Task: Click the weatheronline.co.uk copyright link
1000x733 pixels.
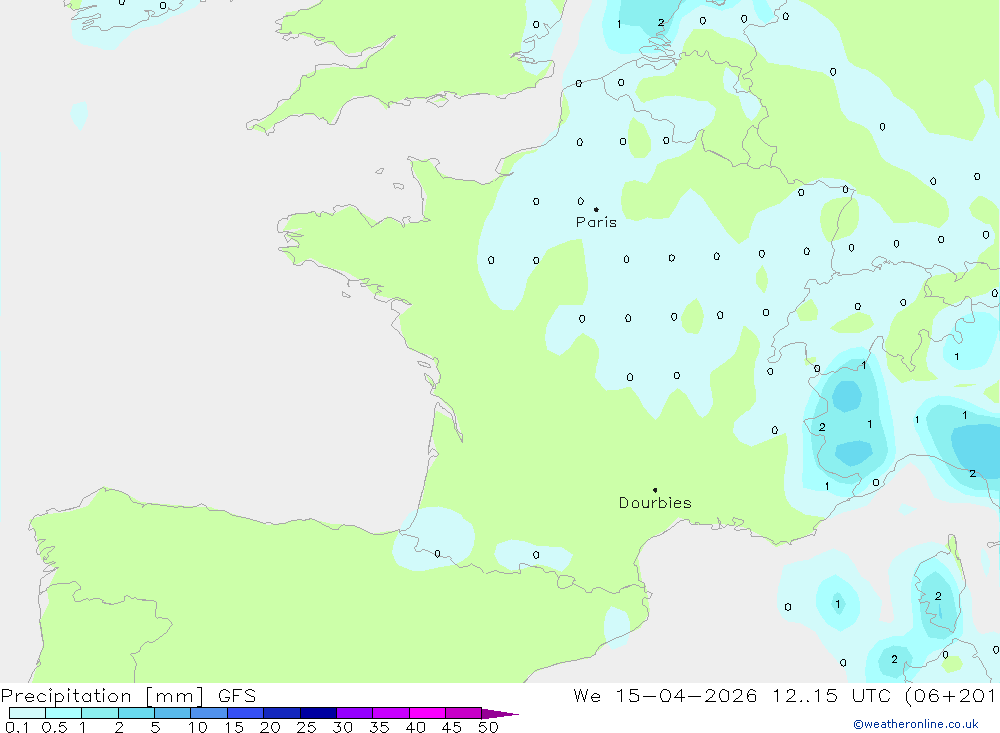Action: (916, 724)
